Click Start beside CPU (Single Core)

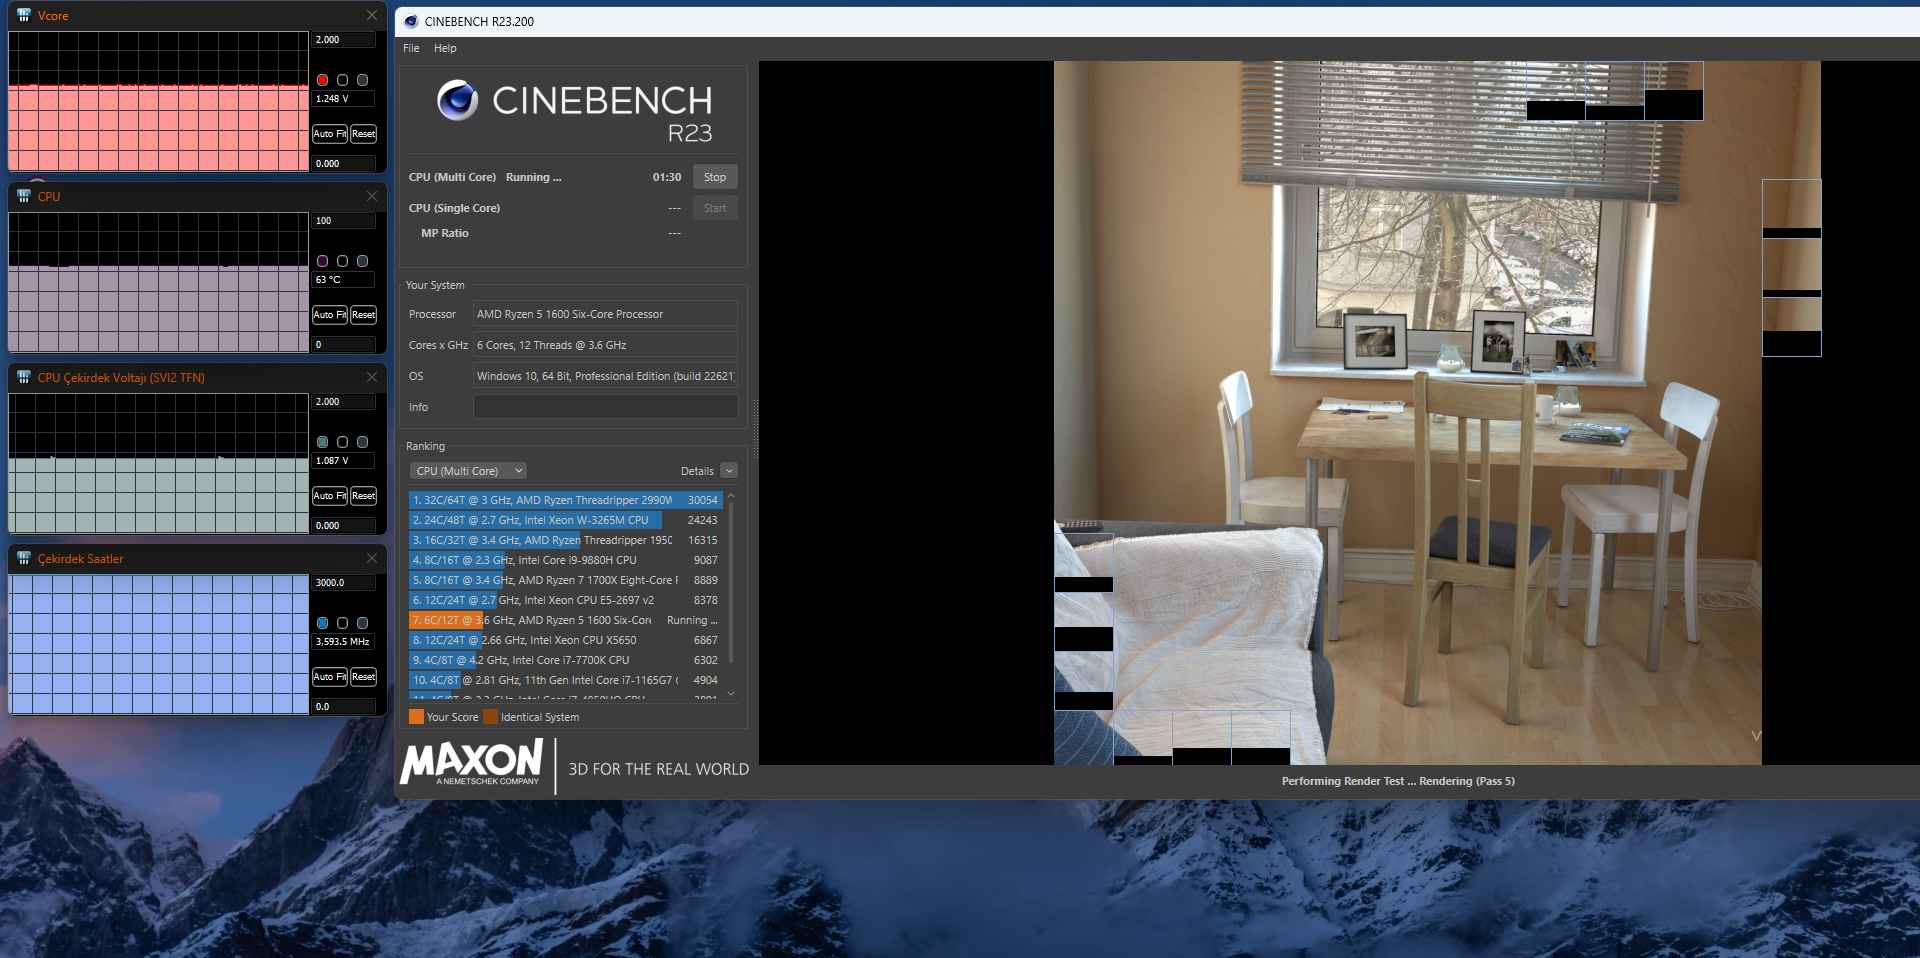715,208
